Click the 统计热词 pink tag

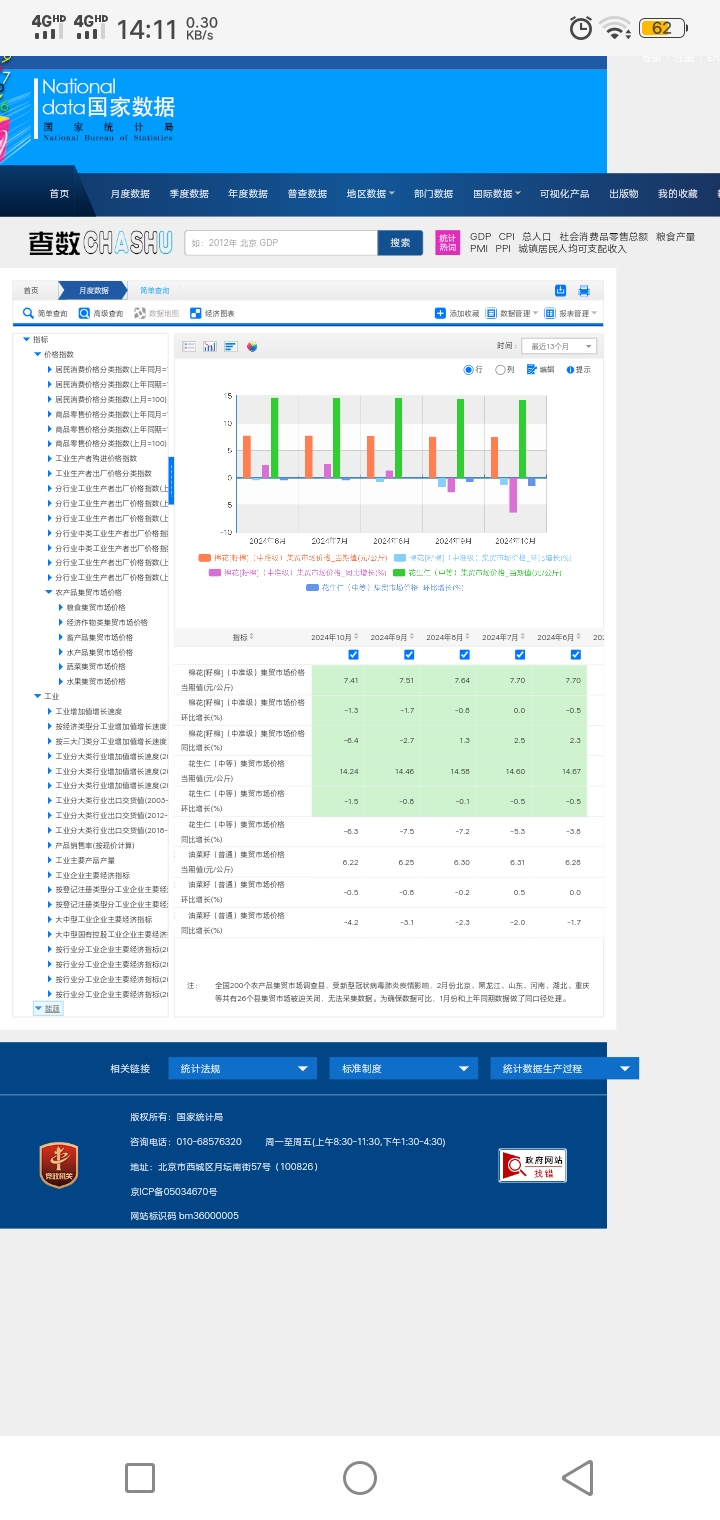(447, 242)
